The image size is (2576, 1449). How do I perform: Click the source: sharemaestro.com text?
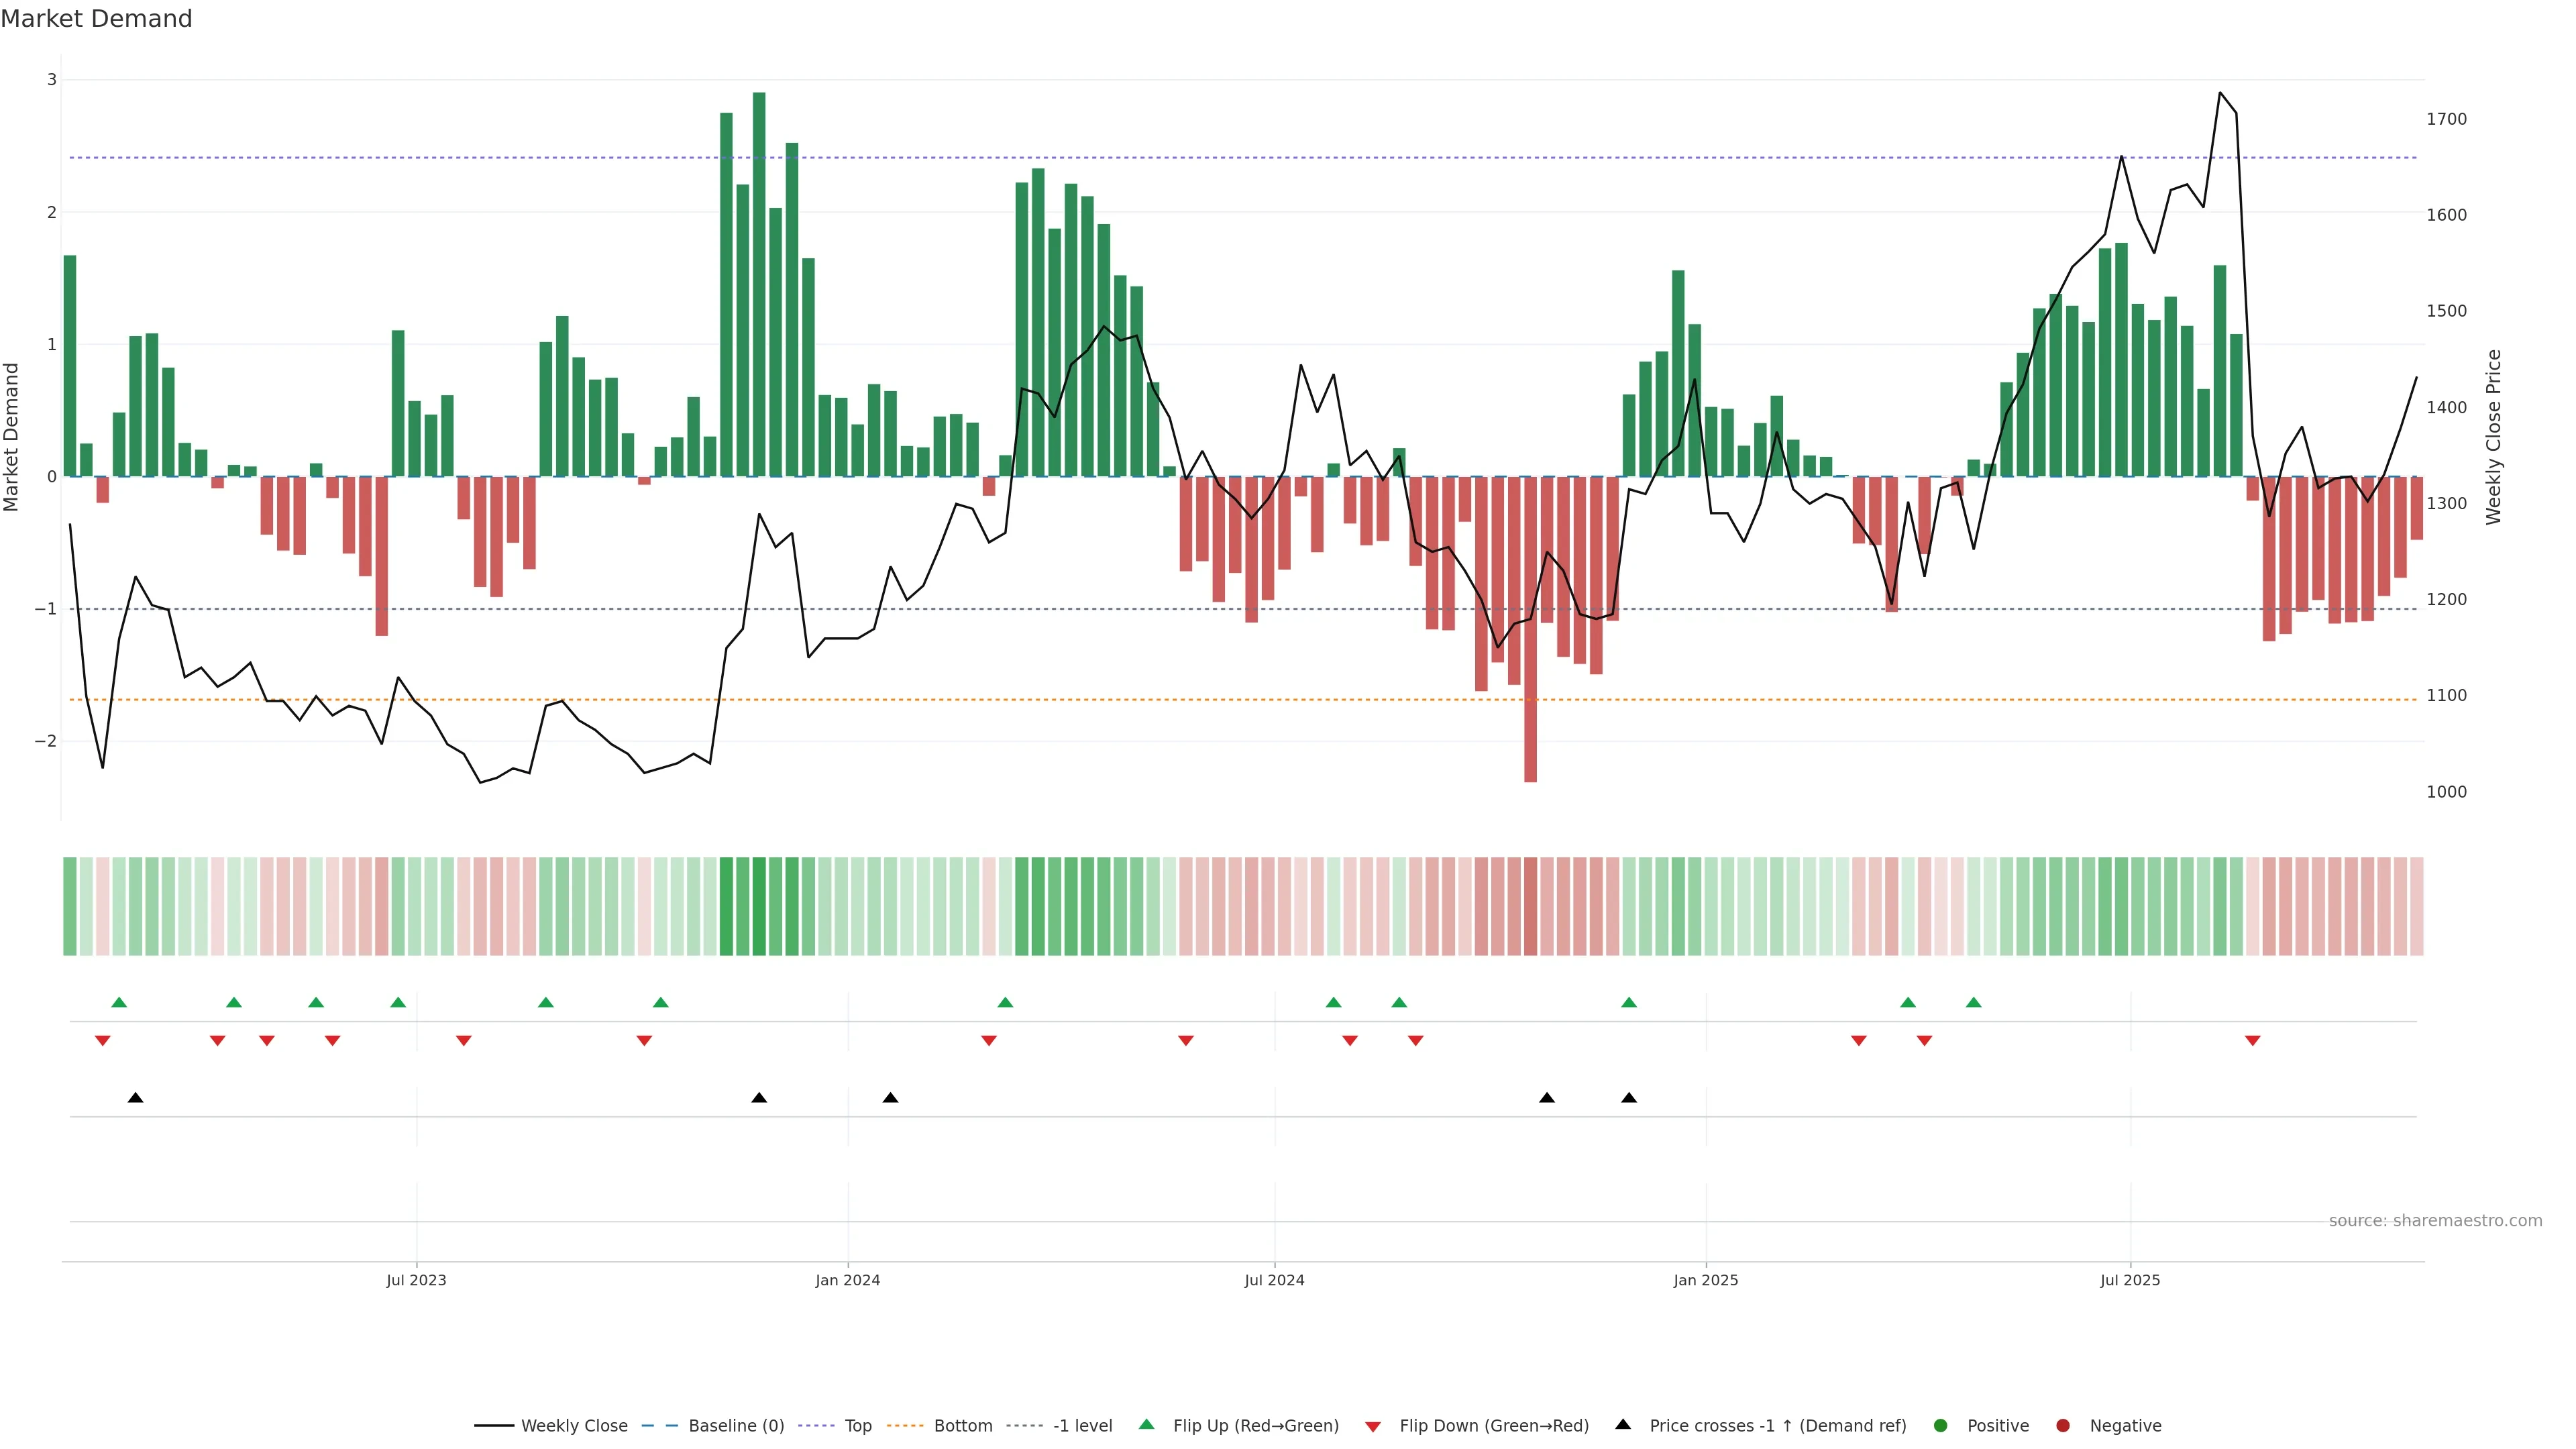pyautogui.click(x=2435, y=1220)
